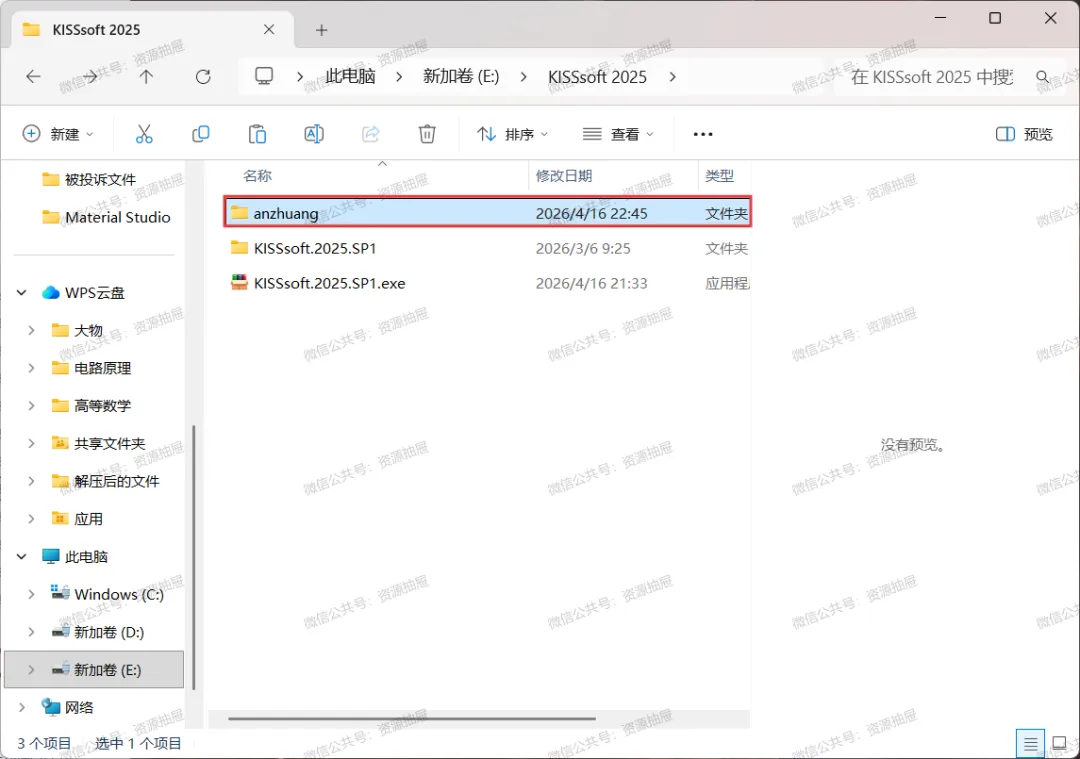The height and width of the screenshot is (759, 1080).
Task: Switch to details list view icon
Action: [1030, 744]
